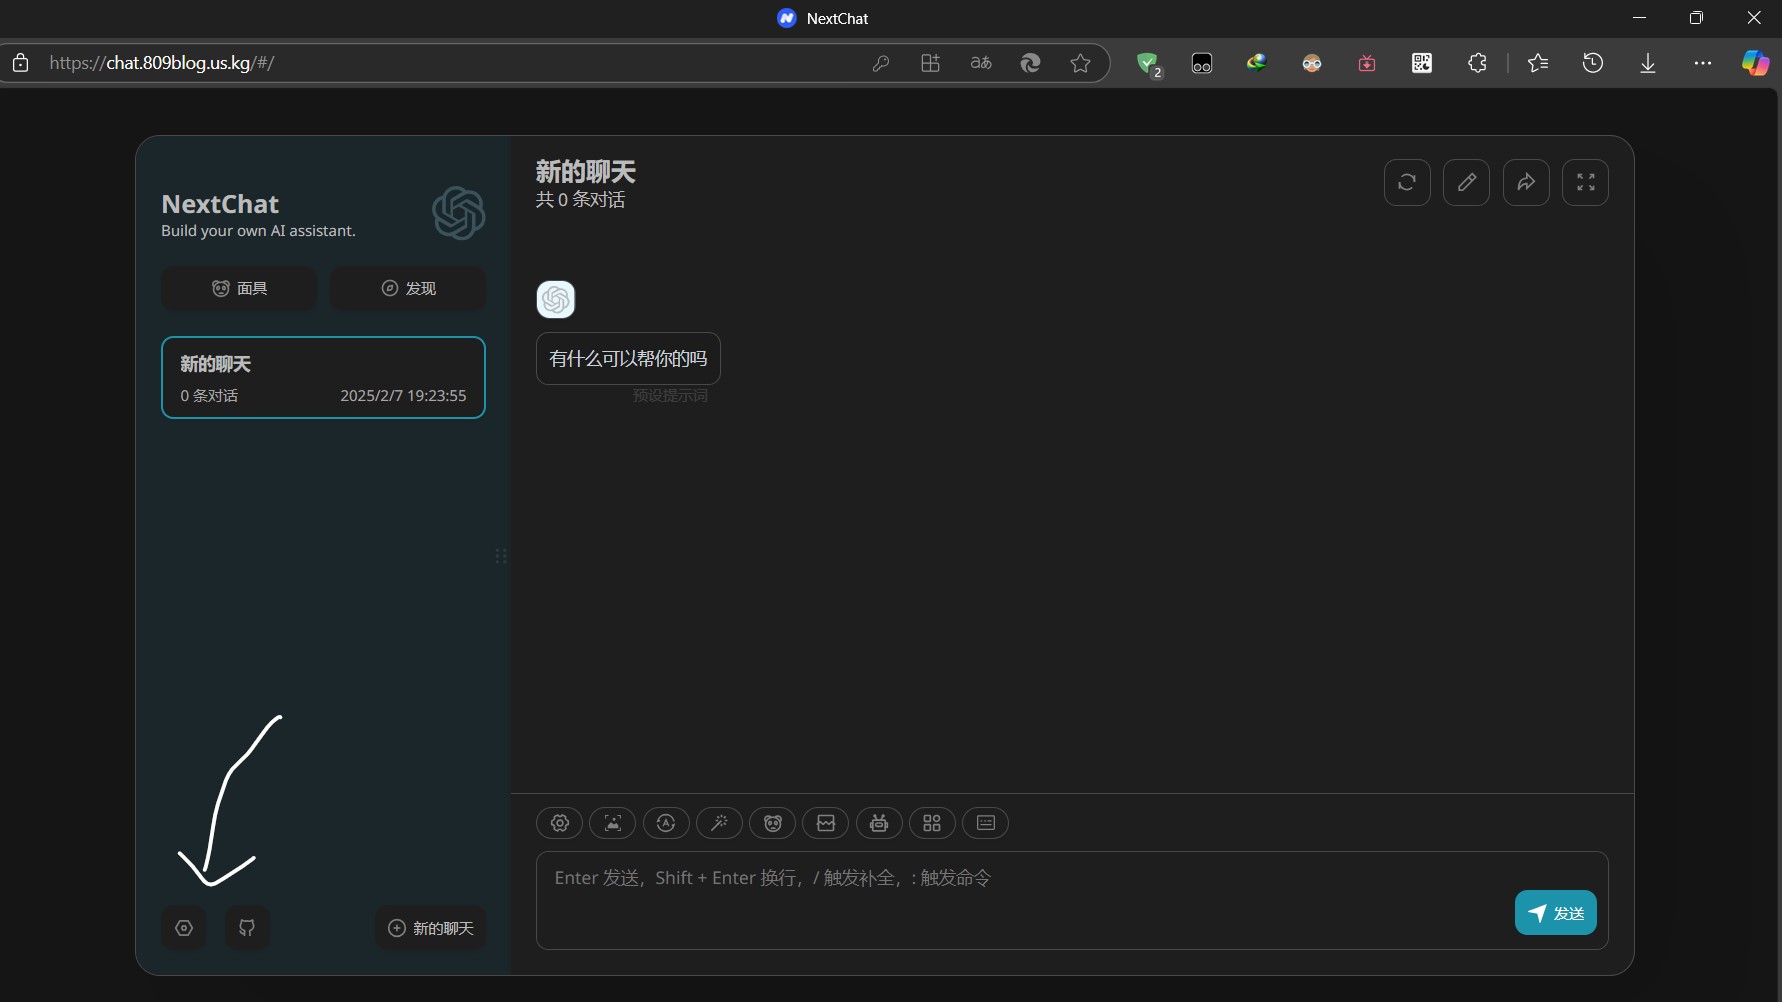Click the green shield extension icon

(1148, 64)
